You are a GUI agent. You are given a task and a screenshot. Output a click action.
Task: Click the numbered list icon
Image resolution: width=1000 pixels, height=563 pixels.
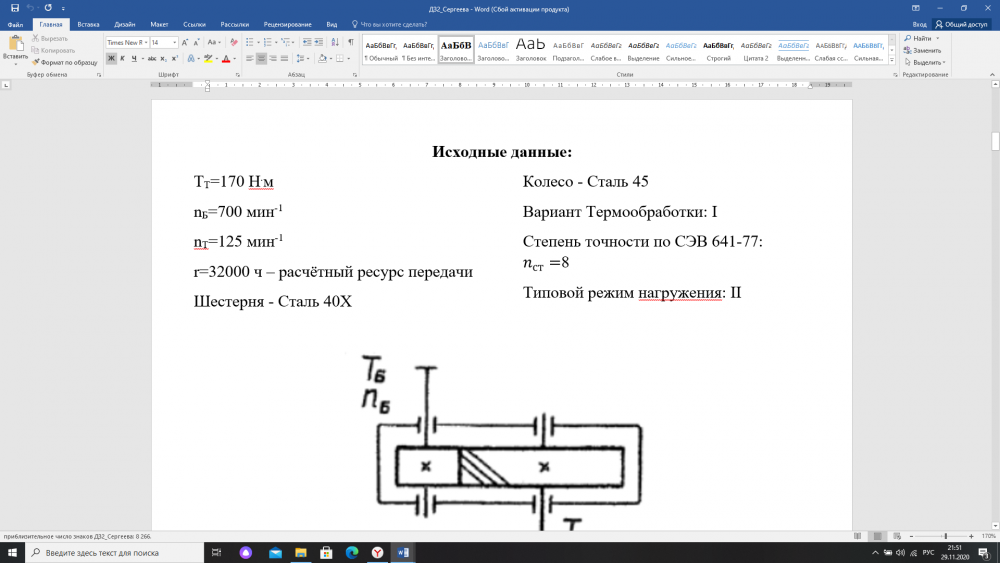click(267, 43)
